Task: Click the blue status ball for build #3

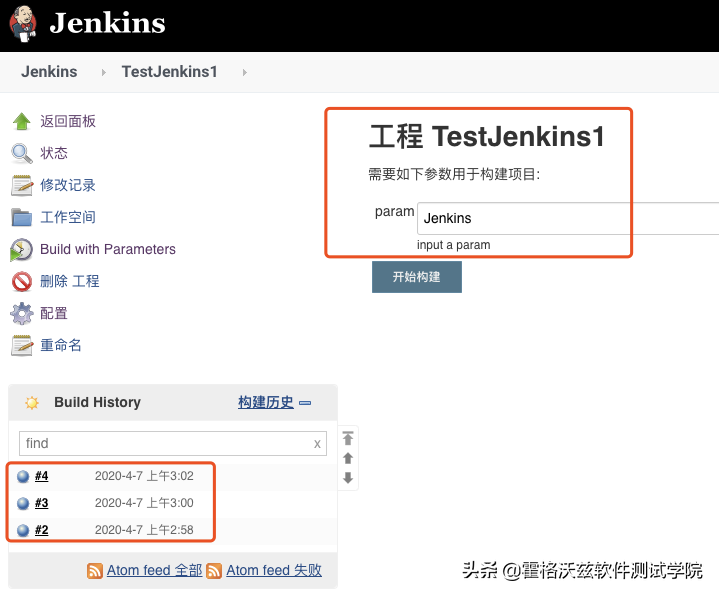Action: tap(23, 504)
